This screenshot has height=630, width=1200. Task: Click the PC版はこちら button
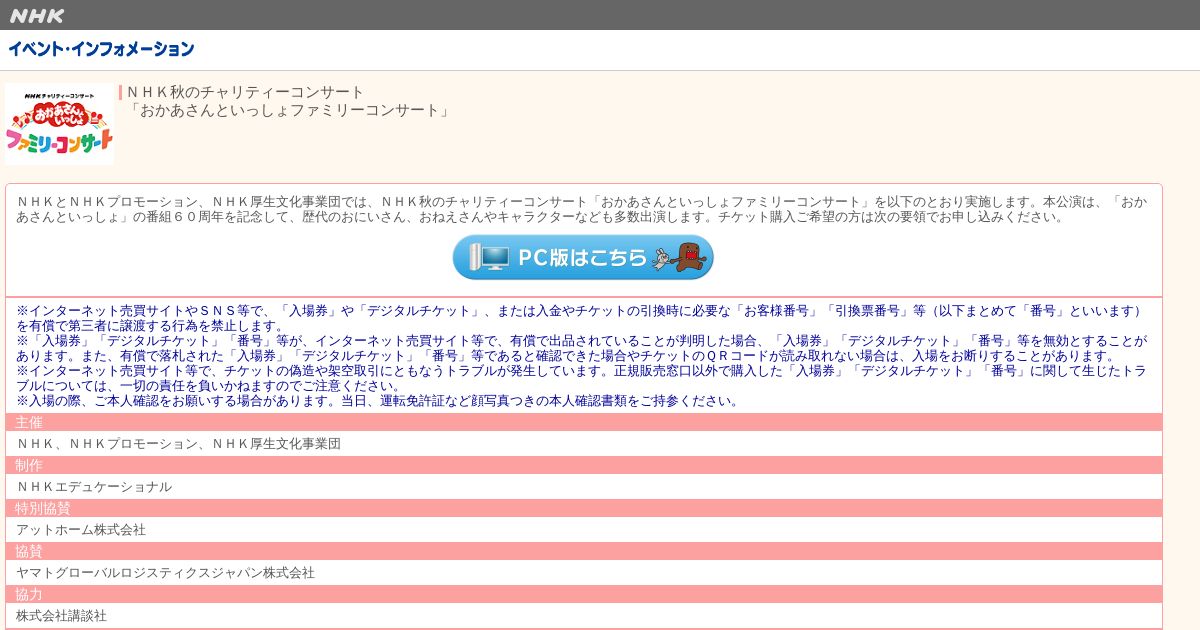pyautogui.click(x=583, y=257)
